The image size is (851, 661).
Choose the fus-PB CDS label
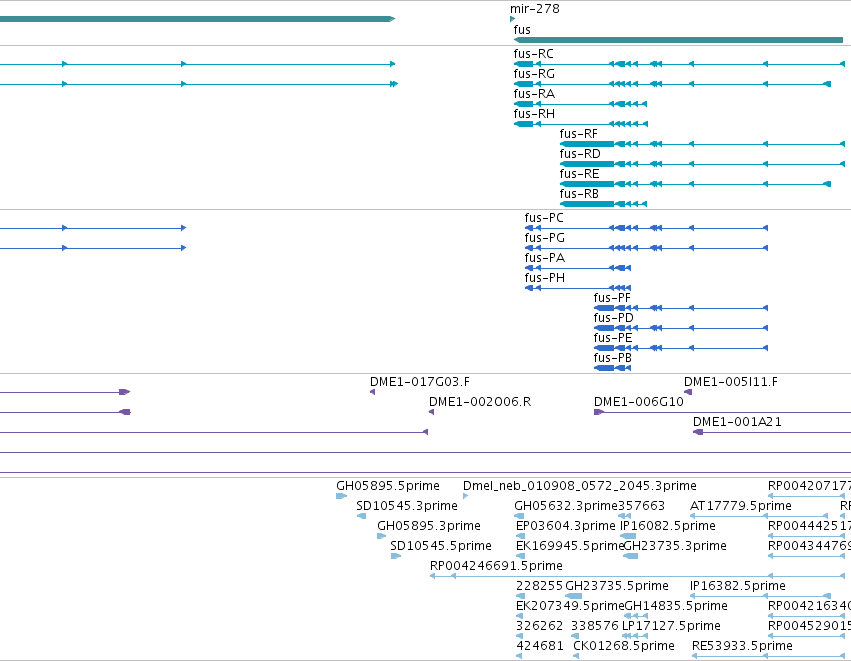[613, 358]
